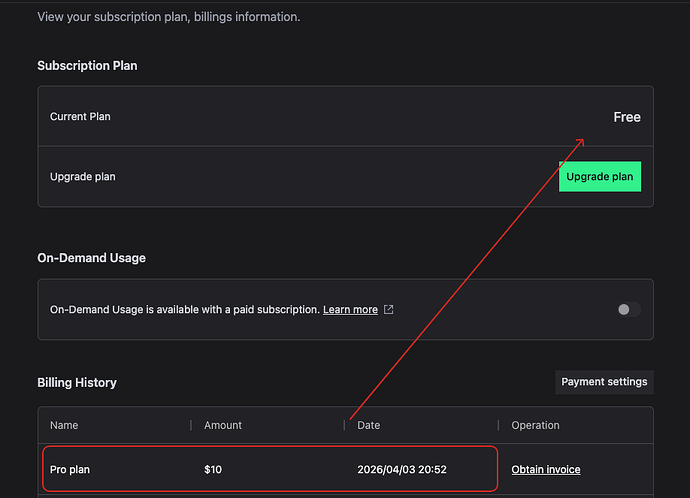Image resolution: width=690 pixels, height=498 pixels.
Task: Click the Current Plan label
Action: click(80, 117)
